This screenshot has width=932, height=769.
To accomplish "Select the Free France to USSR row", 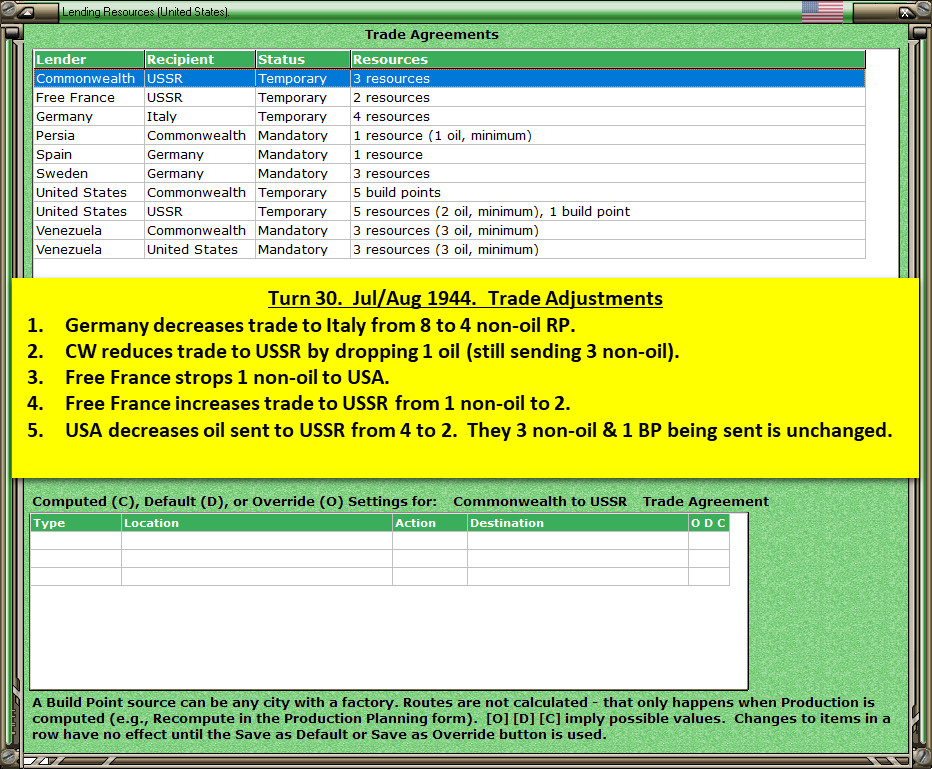I will click(x=449, y=97).
